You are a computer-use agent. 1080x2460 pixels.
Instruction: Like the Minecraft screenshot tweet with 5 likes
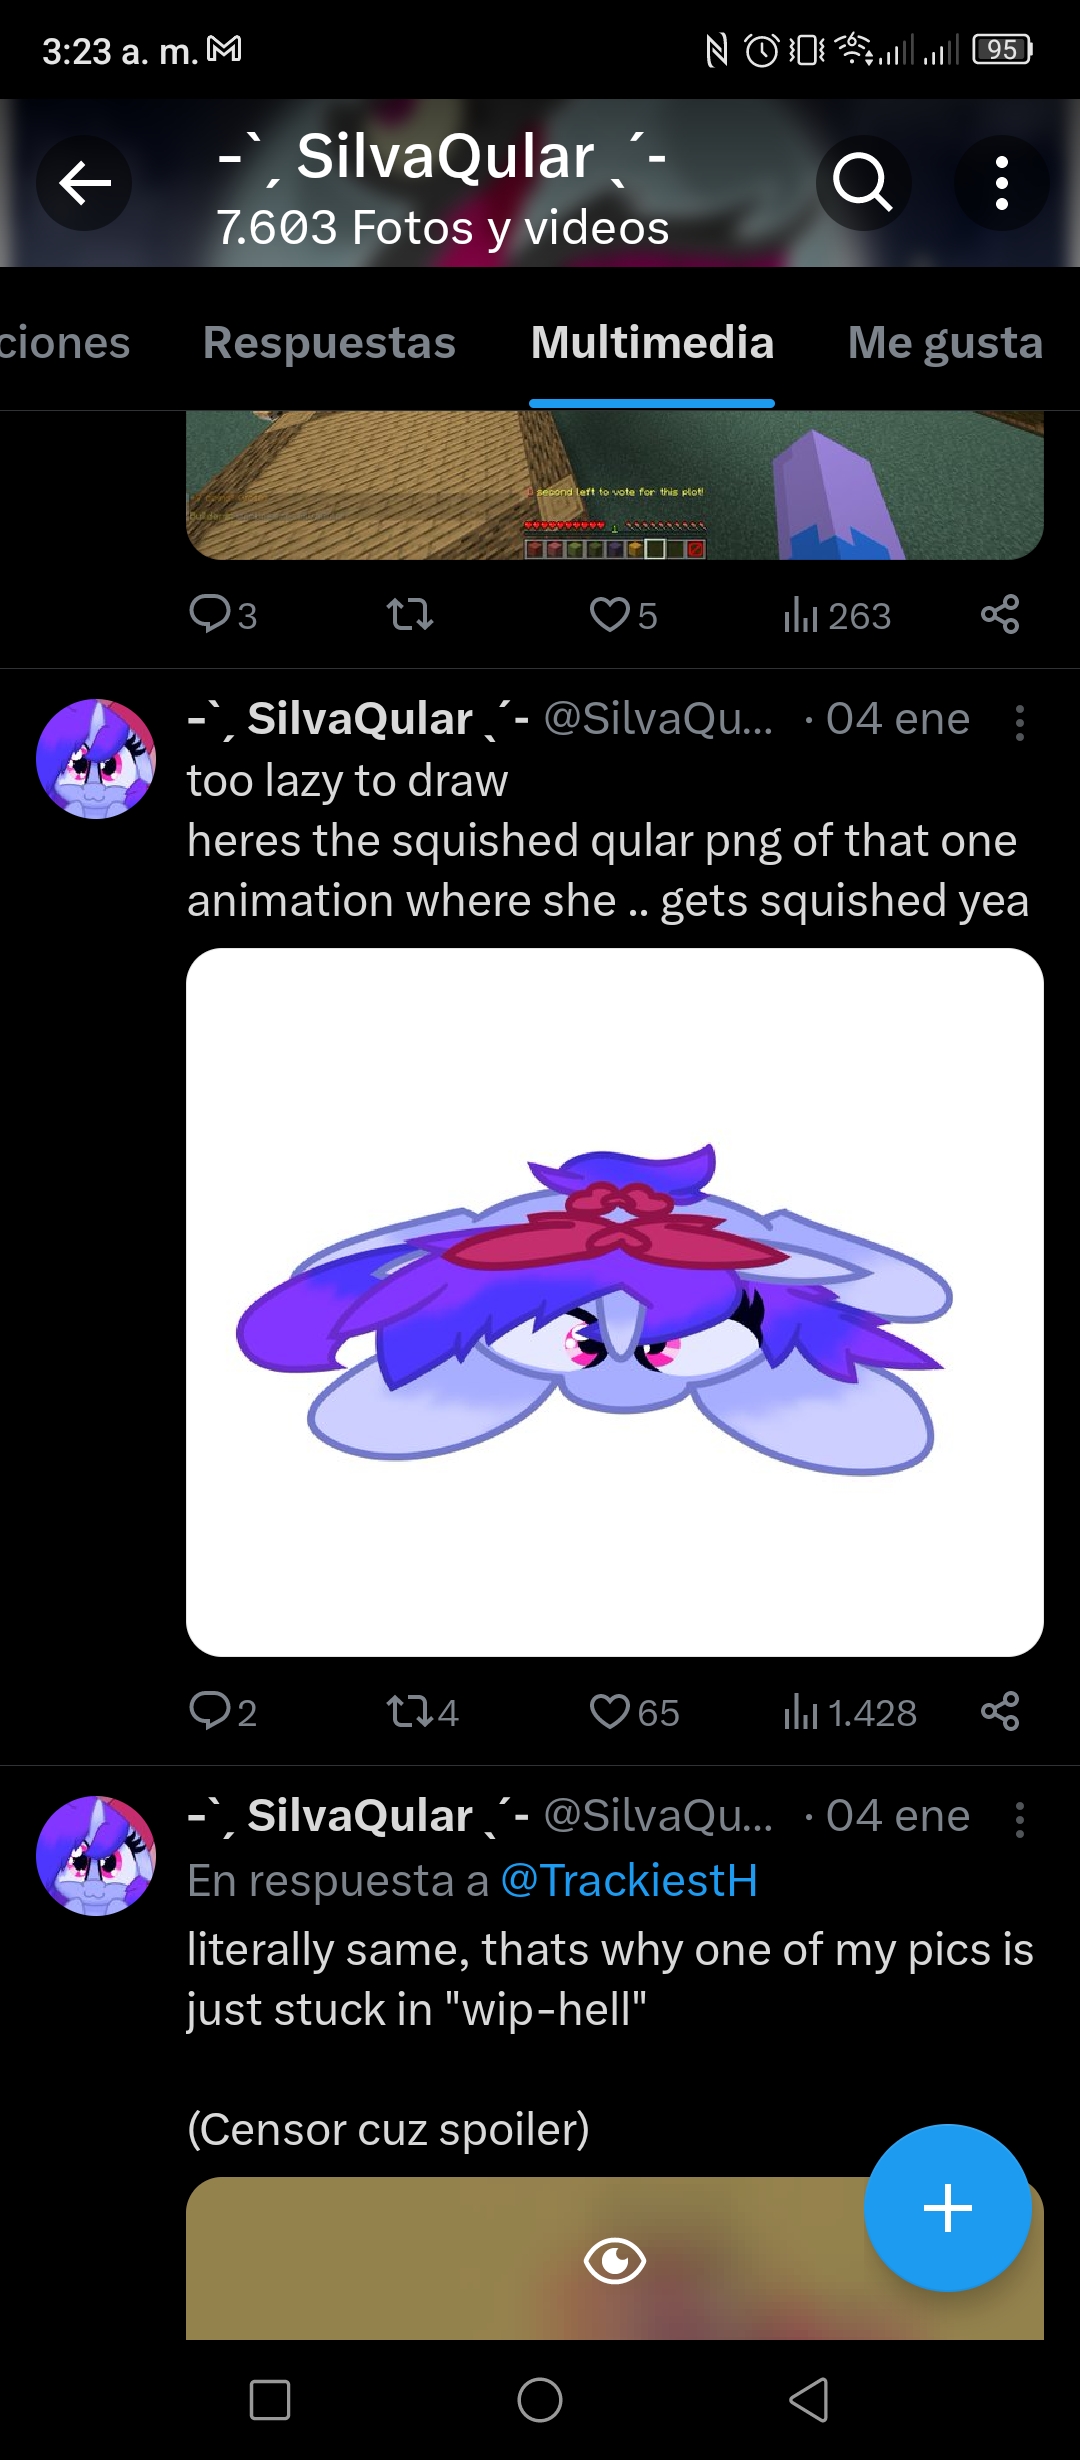point(623,615)
